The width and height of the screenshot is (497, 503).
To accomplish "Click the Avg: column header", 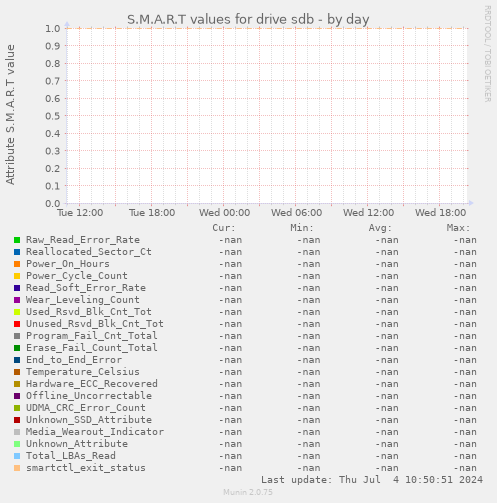I will (380, 228).
